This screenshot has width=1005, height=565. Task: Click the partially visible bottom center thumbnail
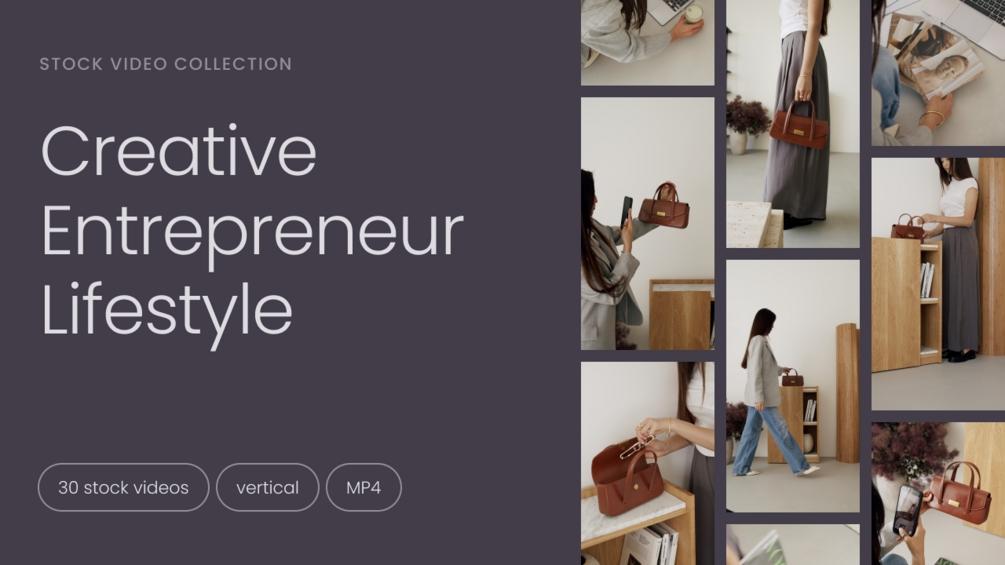[793, 545]
